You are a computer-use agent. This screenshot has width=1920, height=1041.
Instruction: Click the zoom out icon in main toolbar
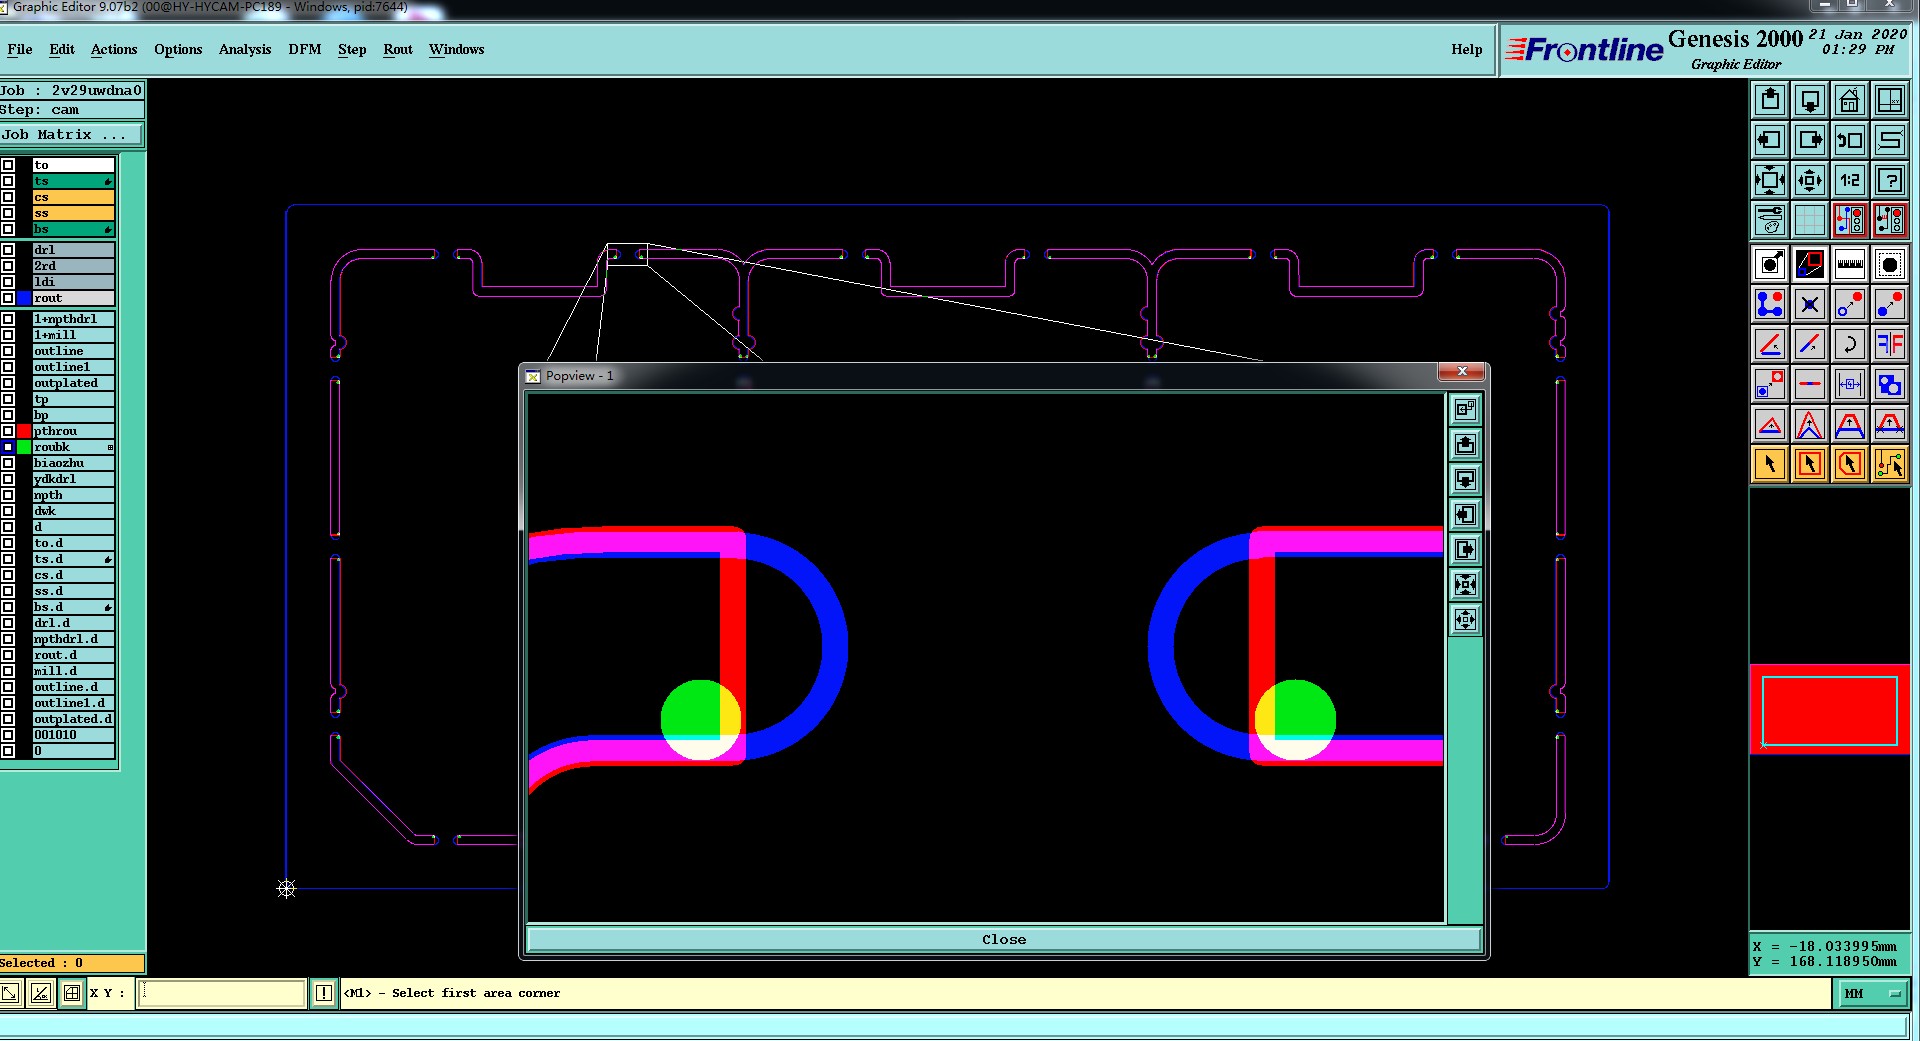(1810, 180)
